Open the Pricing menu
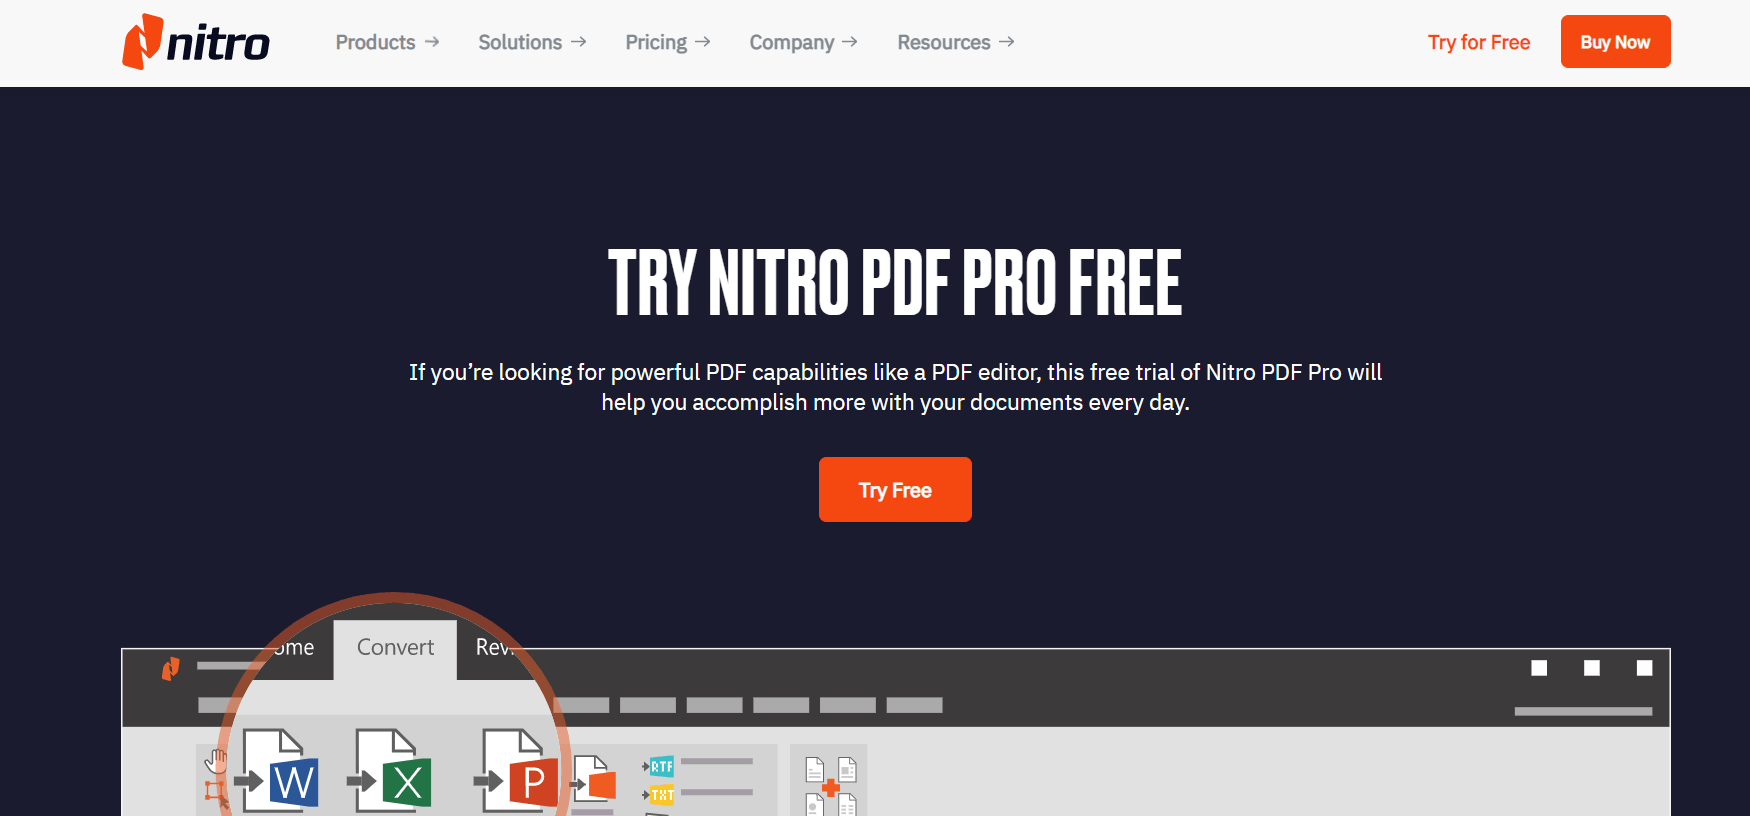 (x=668, y=42)
